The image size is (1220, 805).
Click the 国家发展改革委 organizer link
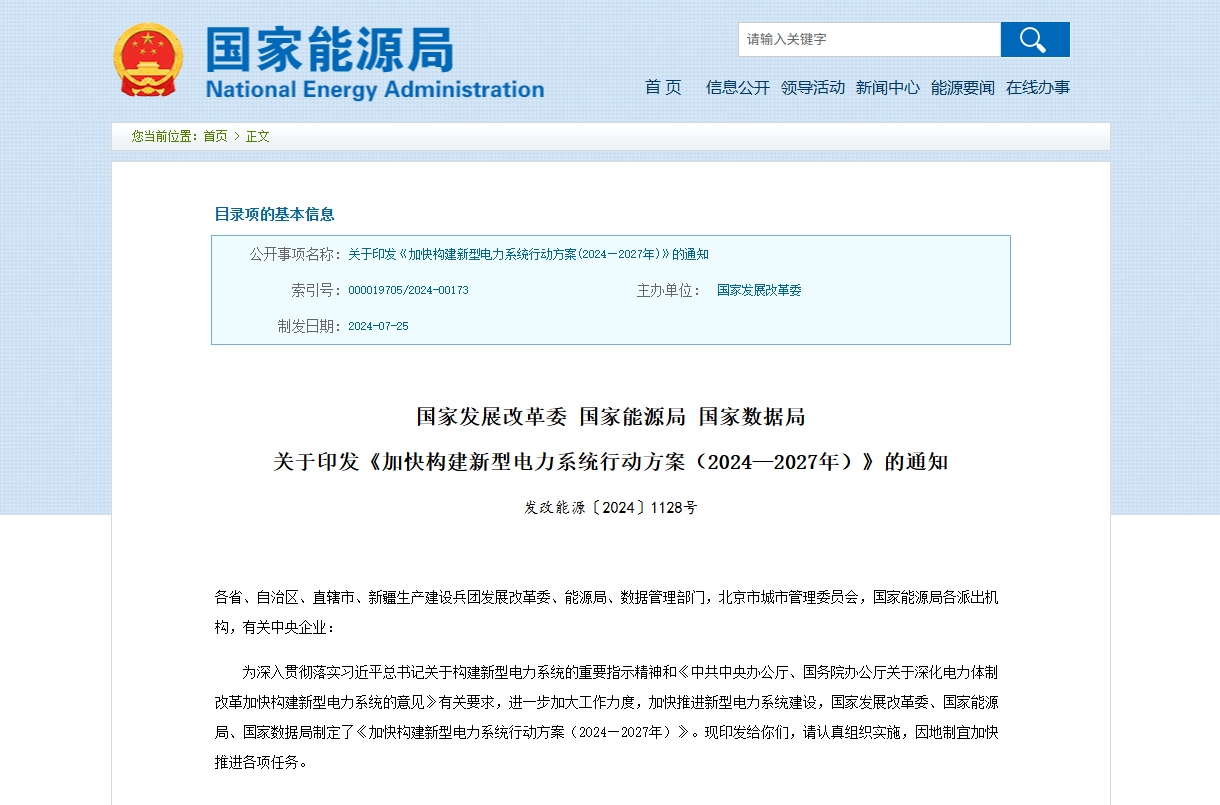760,291
